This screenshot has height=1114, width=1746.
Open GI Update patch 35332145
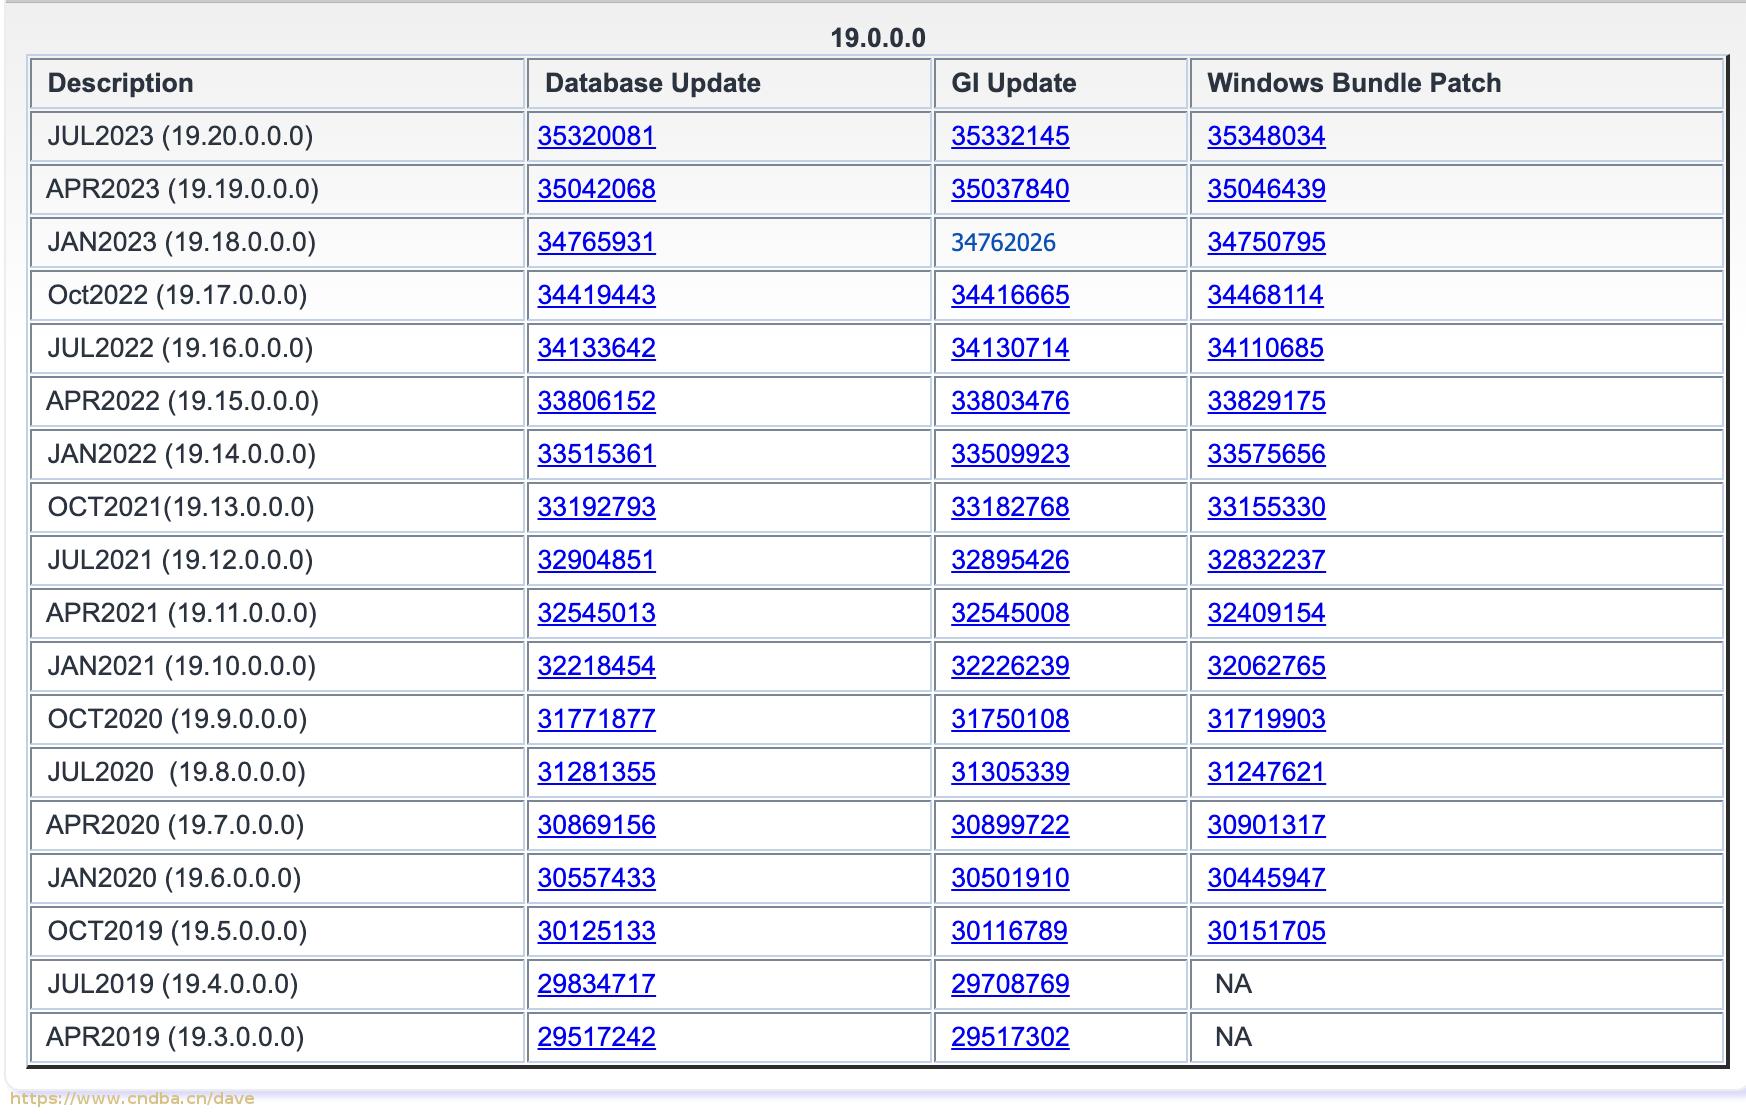(x=1010, y=136)
